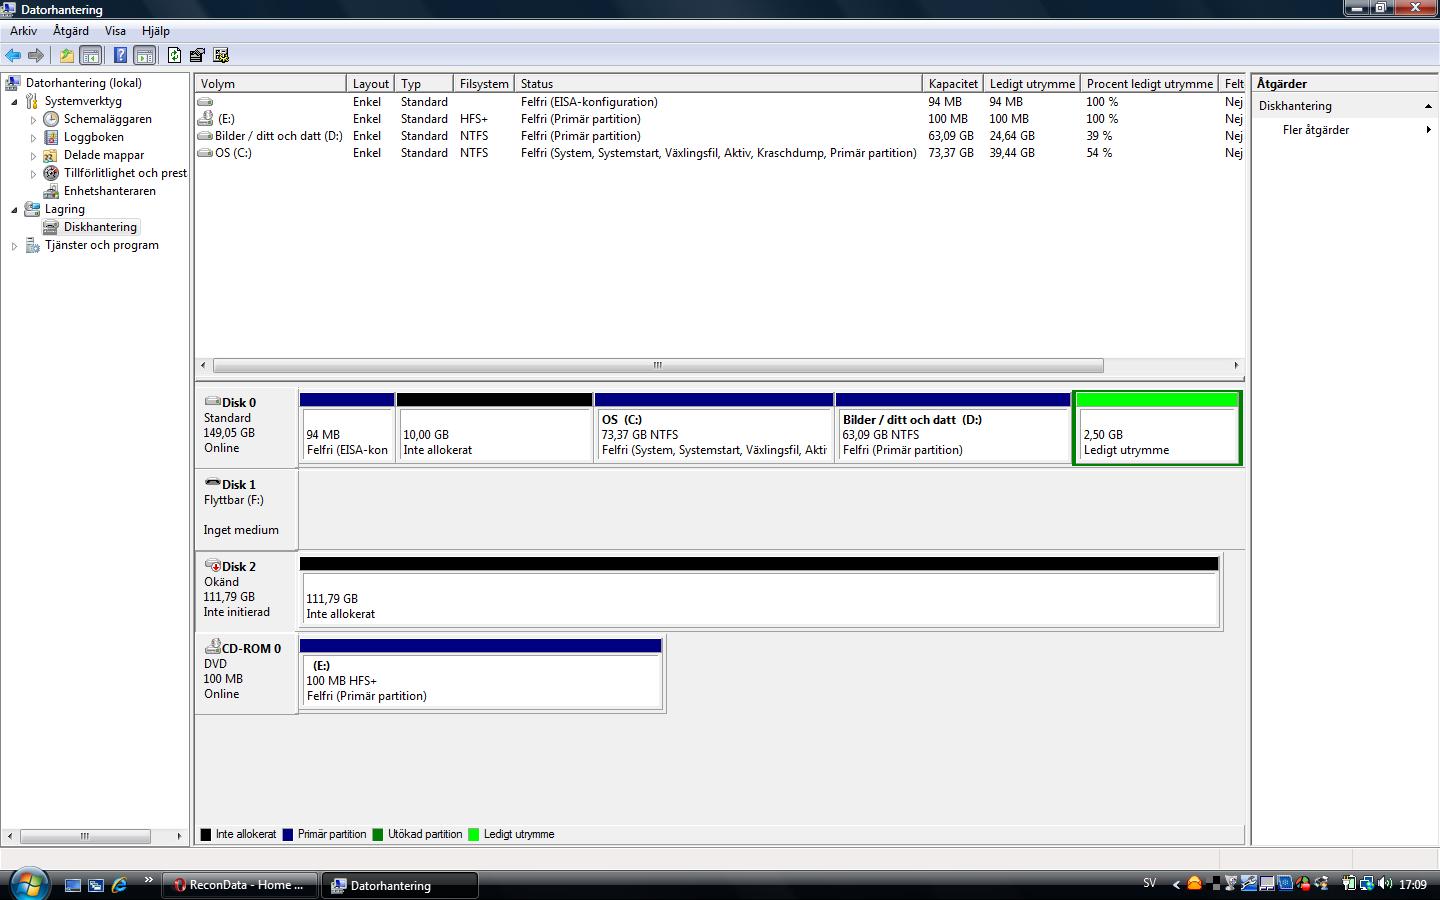Open the Fler åtgärder submenu
The width and height of the screenshot is (1440, 900).
[x=1315, y=130]
